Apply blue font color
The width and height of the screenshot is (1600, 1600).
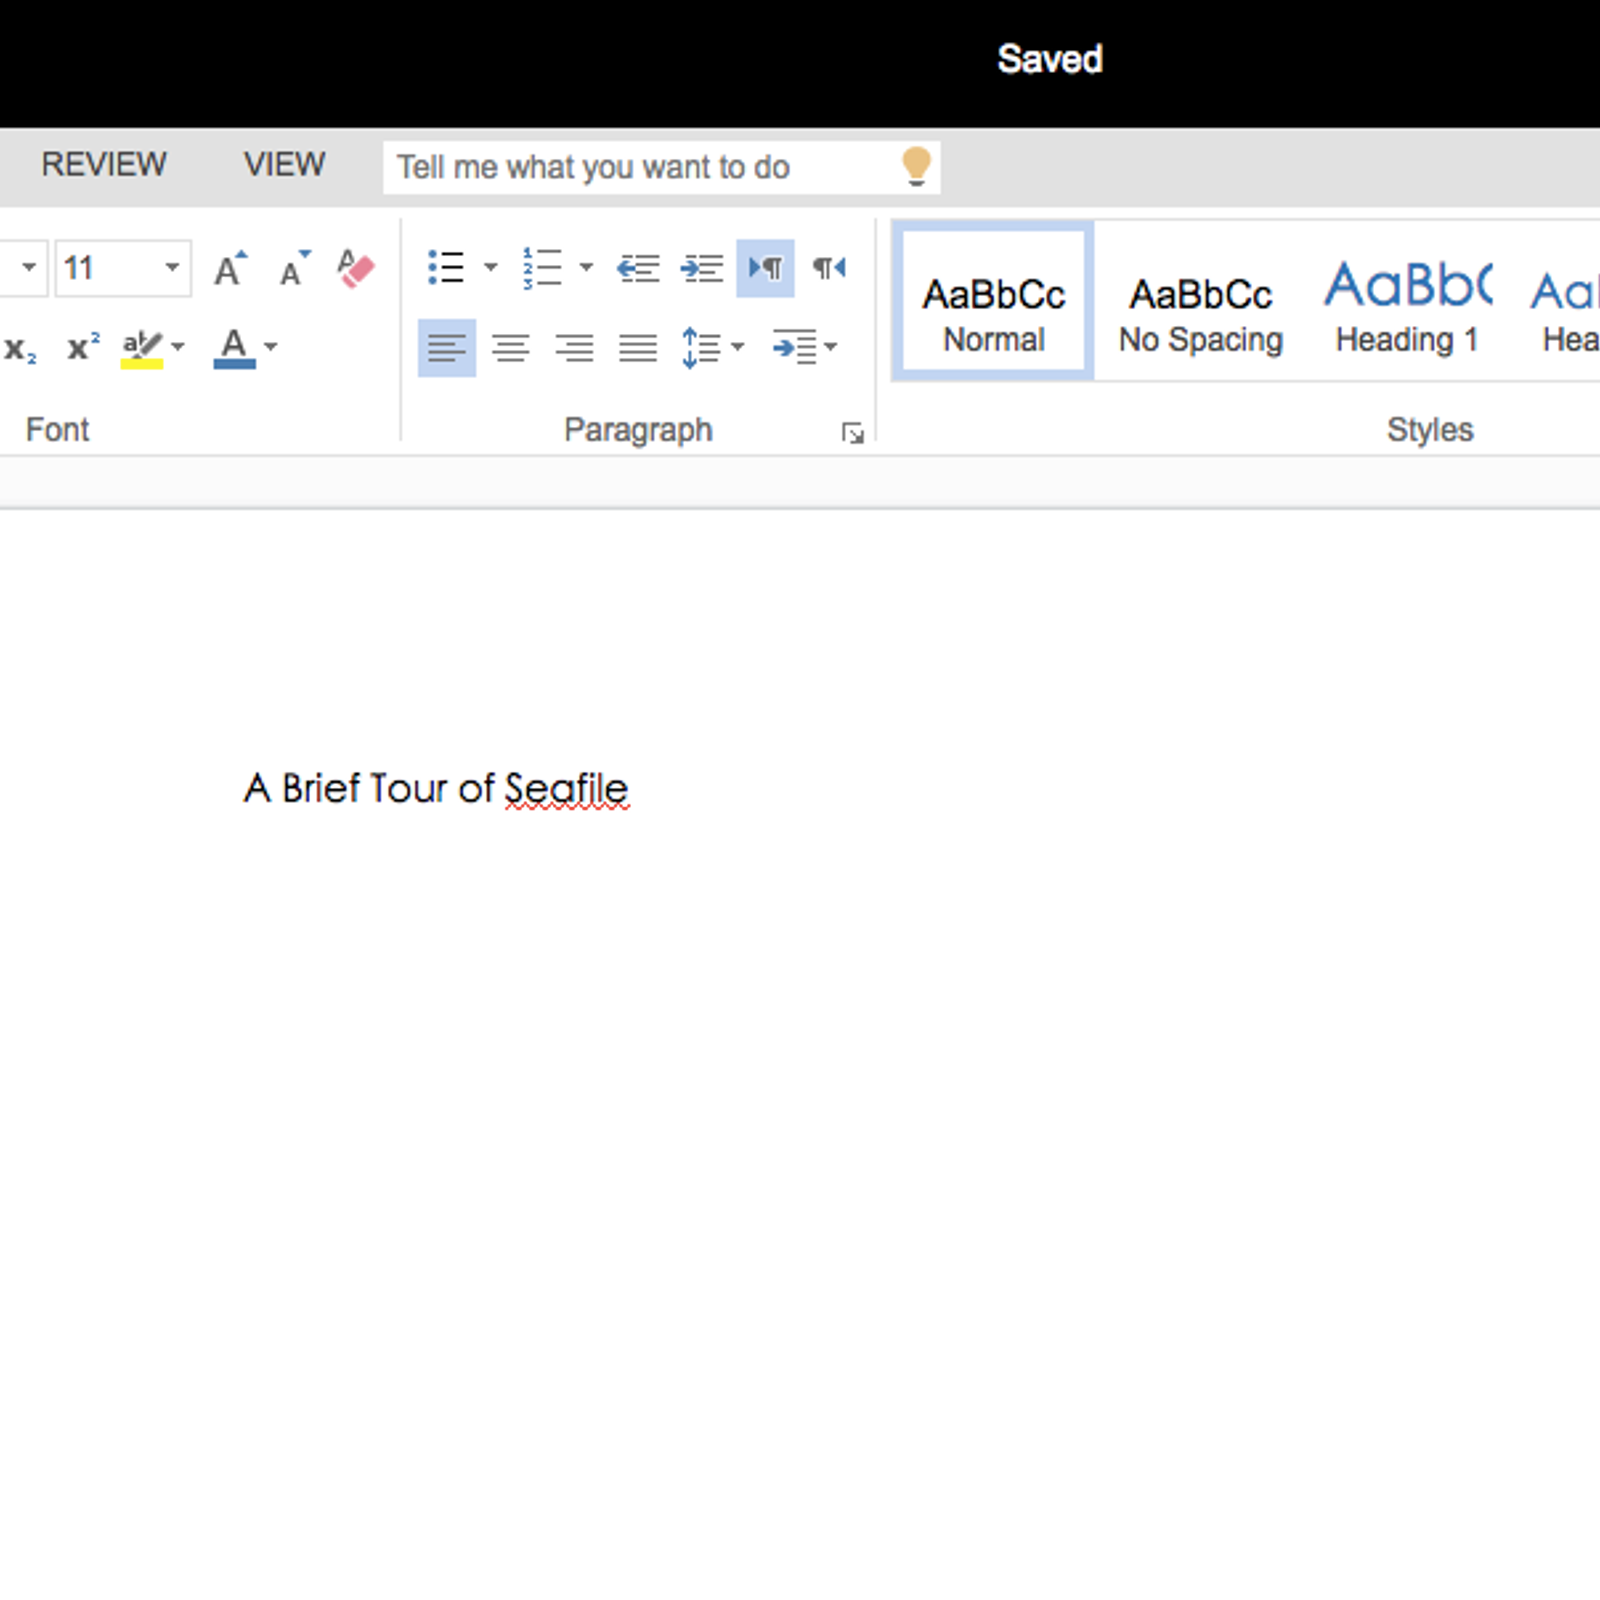click(x=234, y=348)
